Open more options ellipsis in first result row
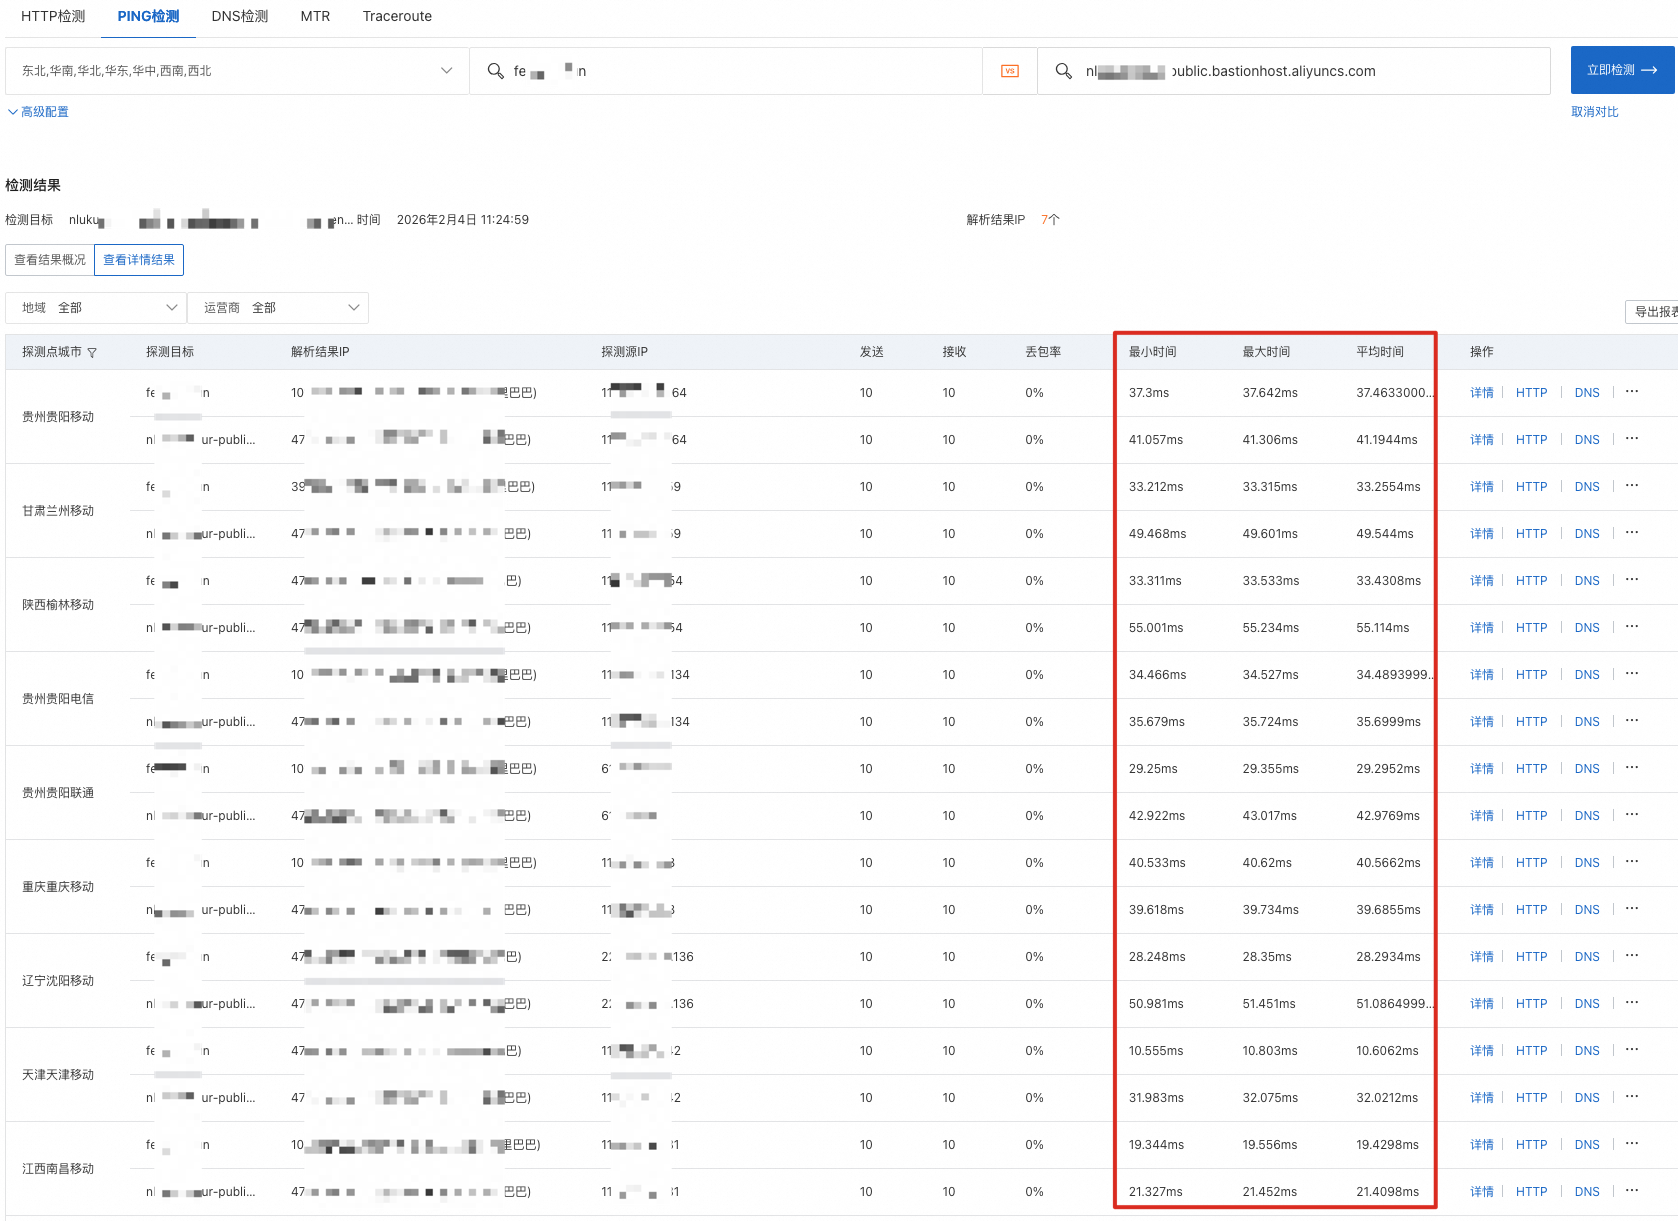The width and height of the screenshot is (1678, 1221). [1632, 392]
